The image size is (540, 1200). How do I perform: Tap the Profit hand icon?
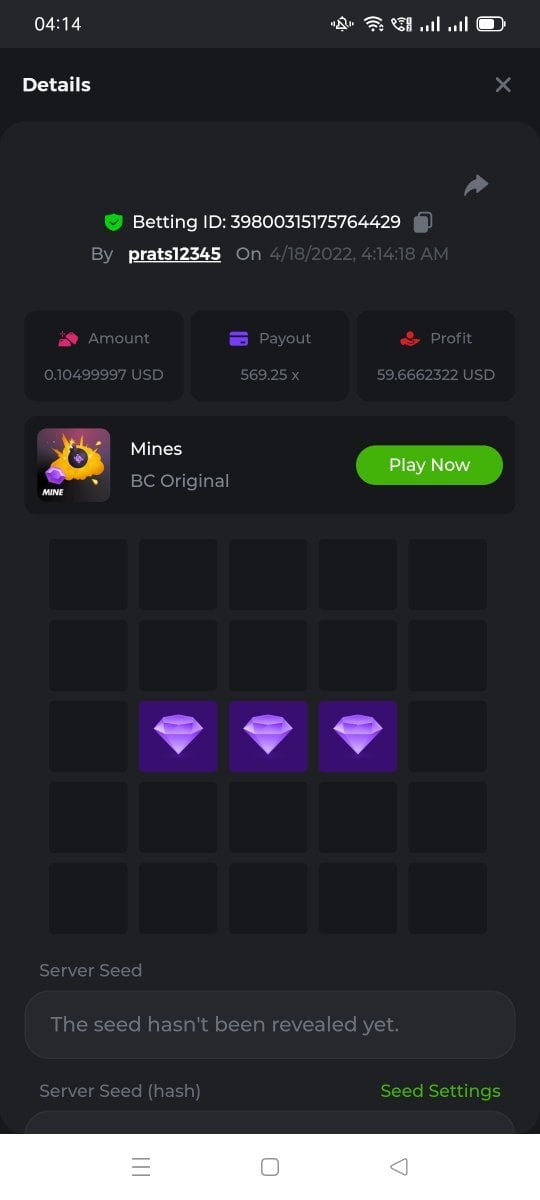(x=410, y=338)
